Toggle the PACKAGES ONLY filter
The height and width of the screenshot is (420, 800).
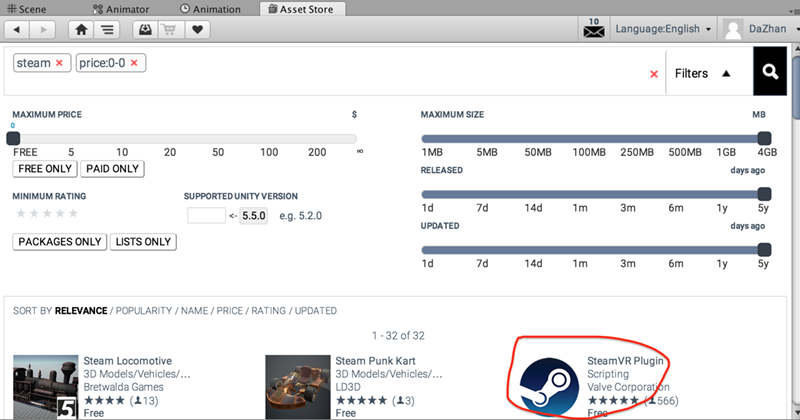(60, 242)
